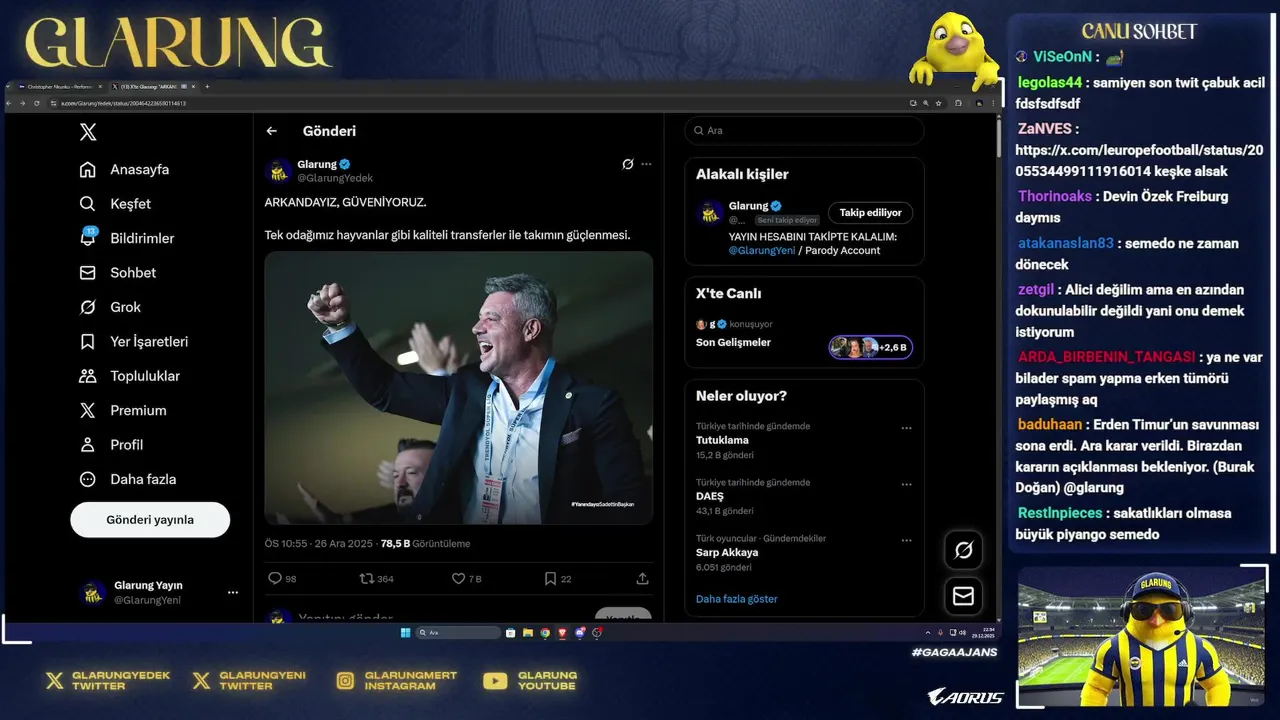The height and width of the screenshot is (720, 1280).
Task: Open the floating Grok button
Action: 964,550
